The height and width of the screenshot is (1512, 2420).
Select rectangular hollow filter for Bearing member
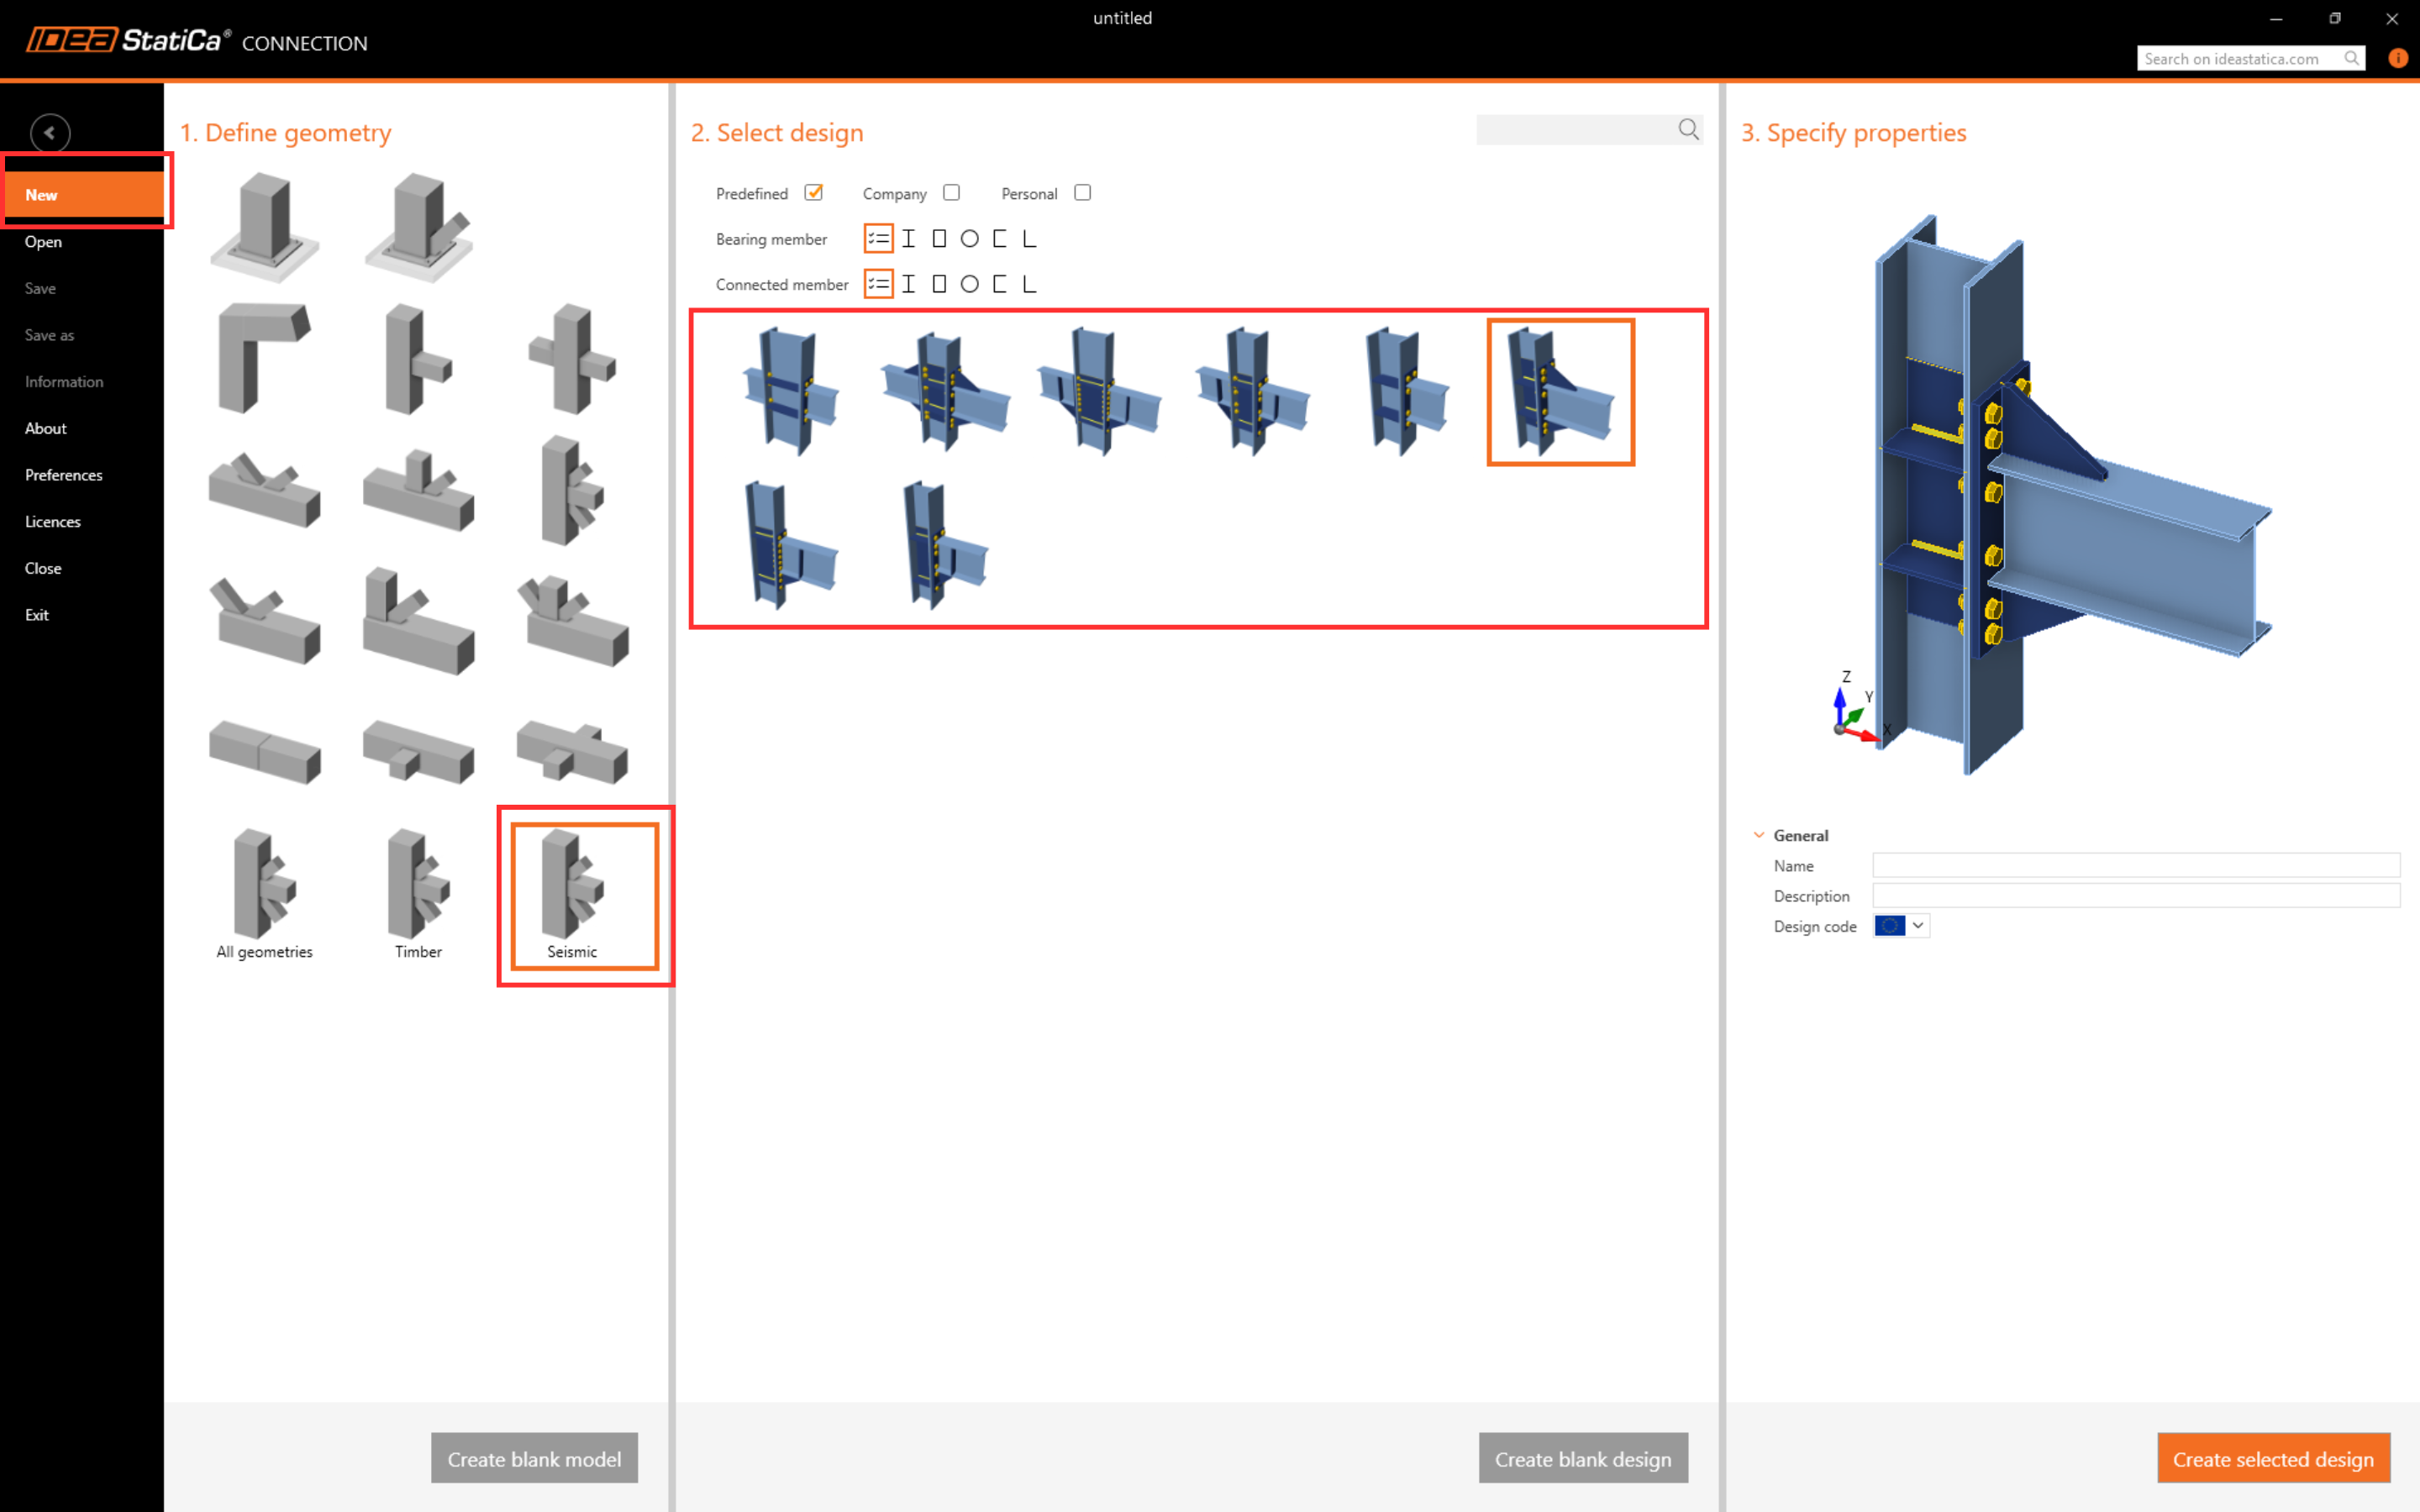click(x=939, y=239)
